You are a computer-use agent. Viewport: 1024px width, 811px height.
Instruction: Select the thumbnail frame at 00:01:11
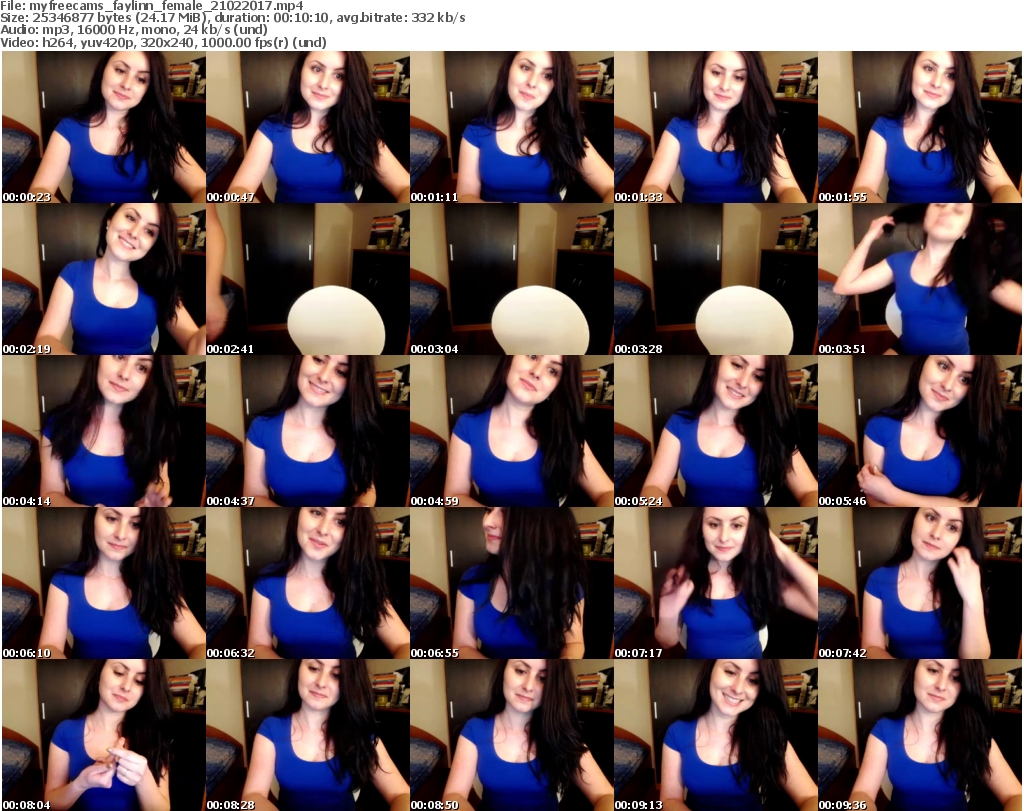tap(512, 127)
